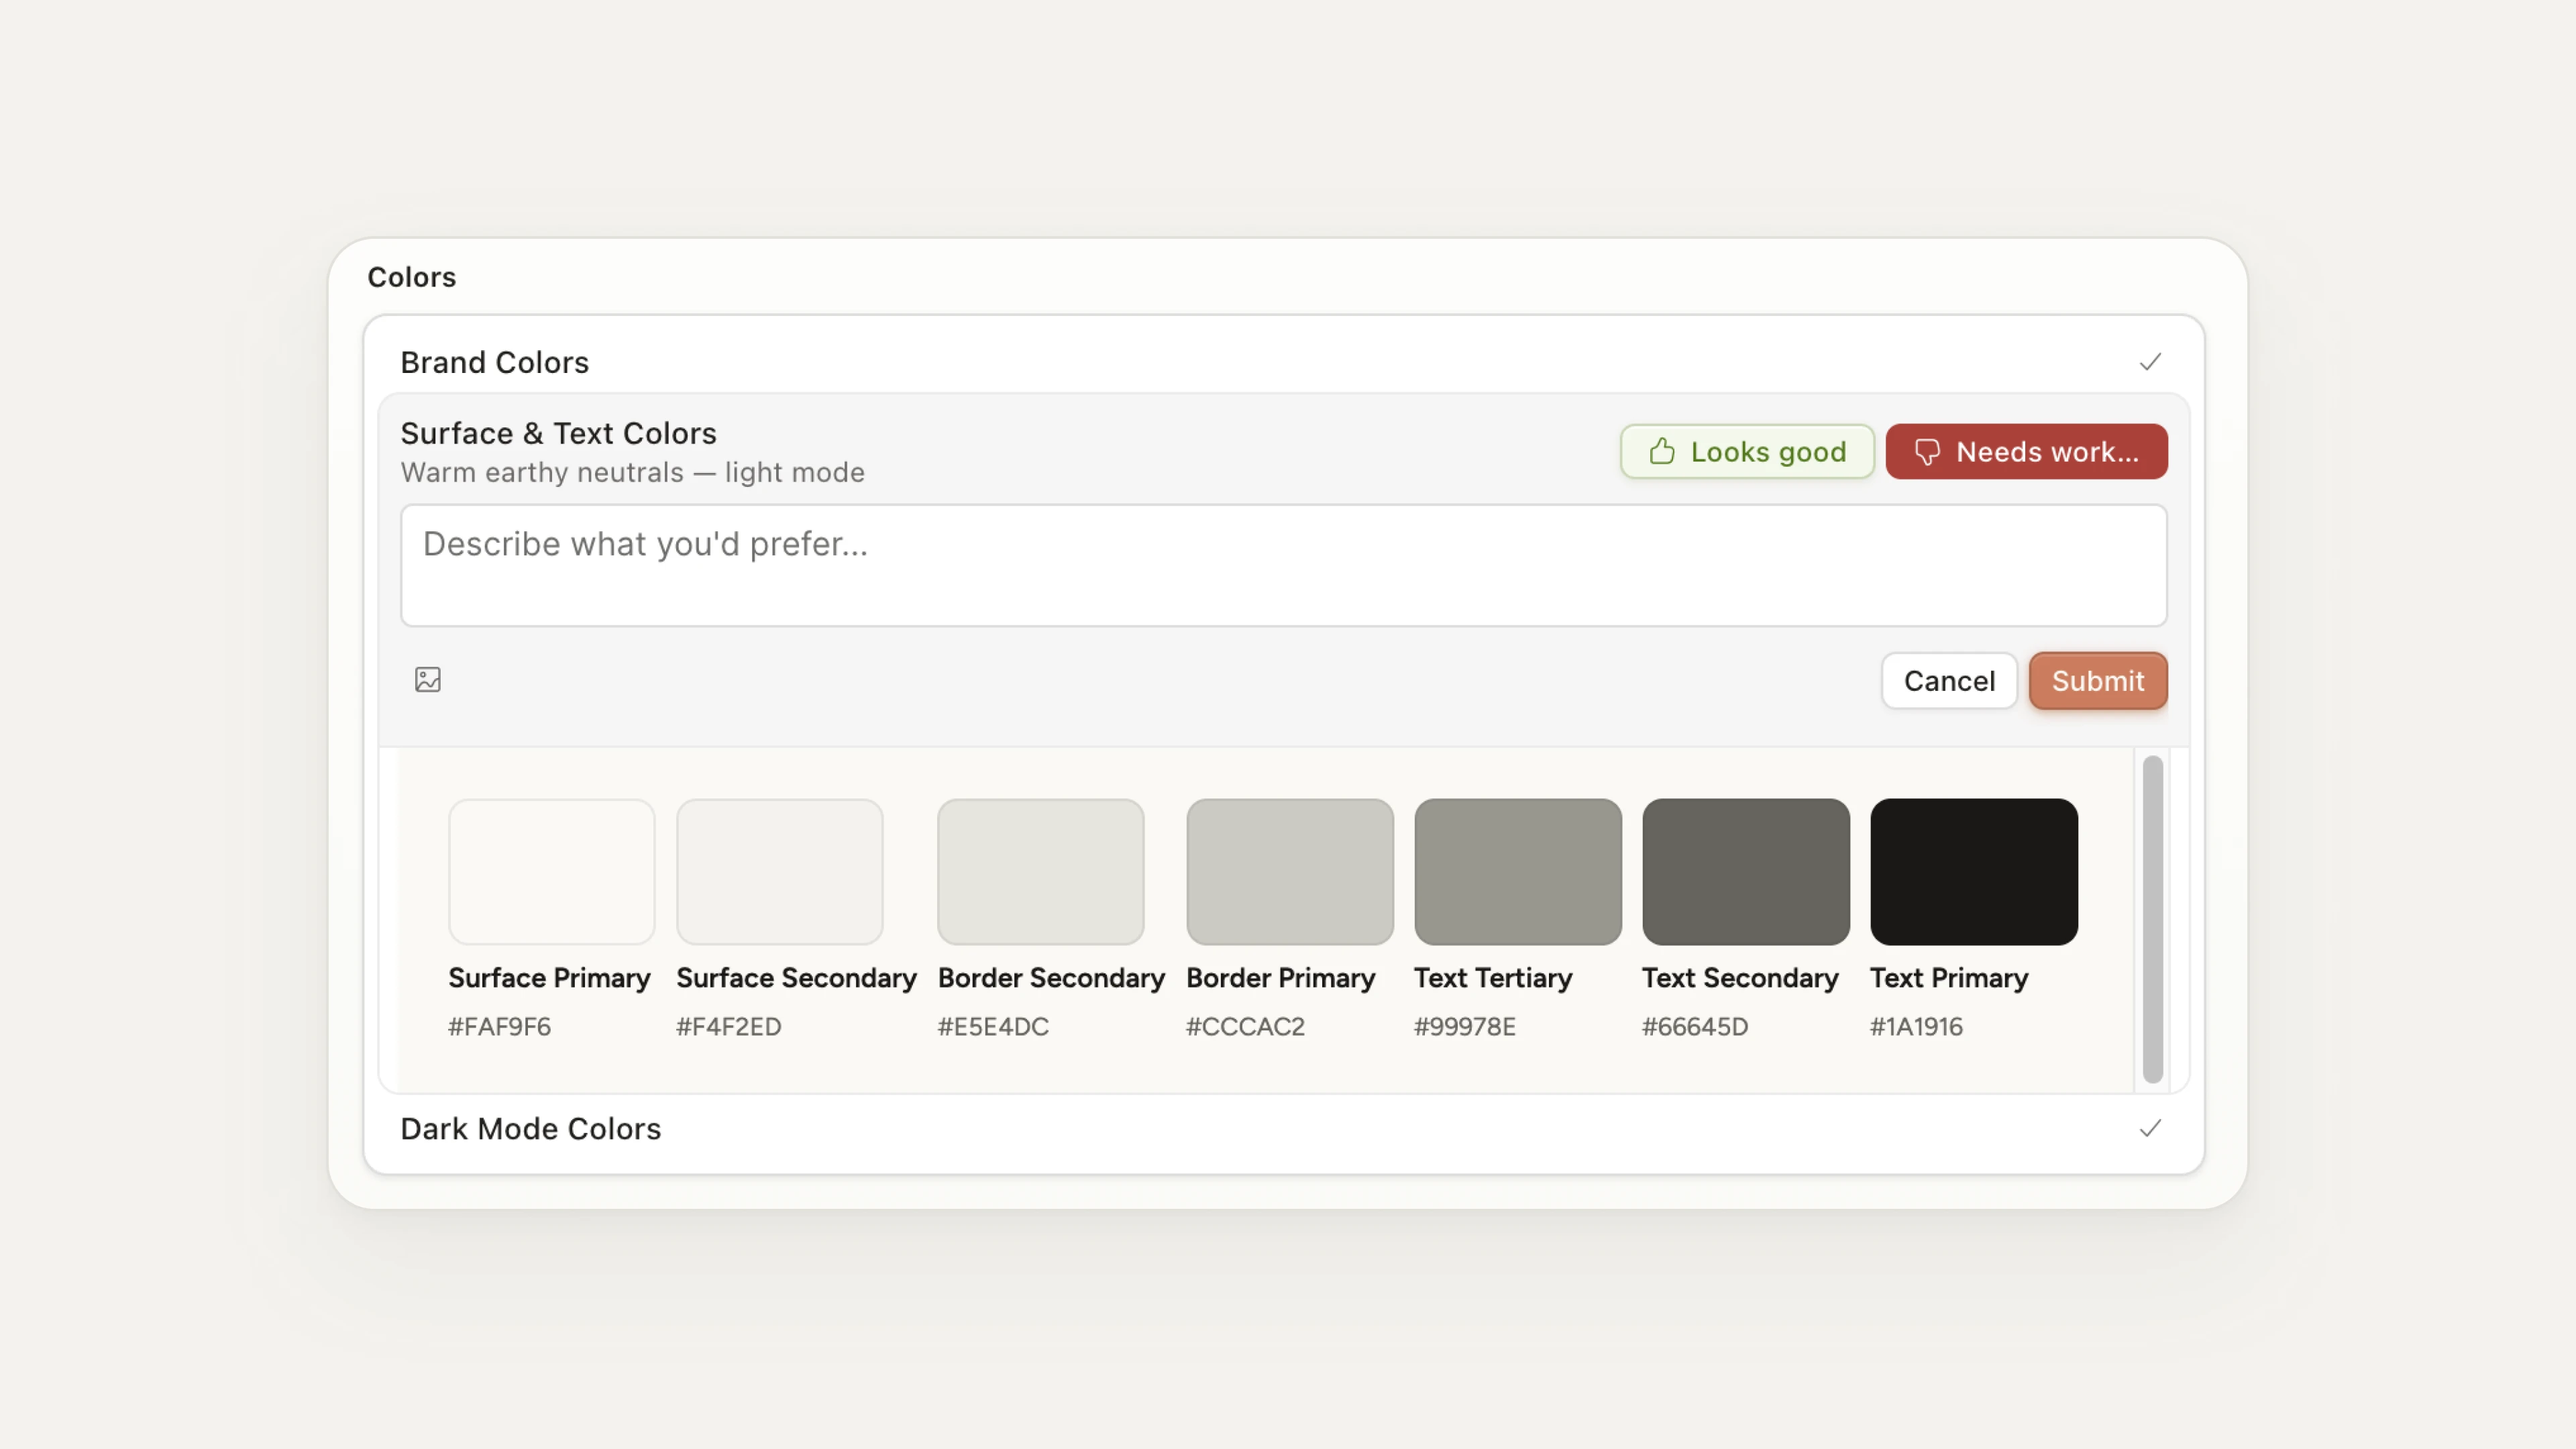The width and height of the screenshot is (2576, 1449).
Task: Select the Surface Primary color swatch
Action: tap(551, 871)
